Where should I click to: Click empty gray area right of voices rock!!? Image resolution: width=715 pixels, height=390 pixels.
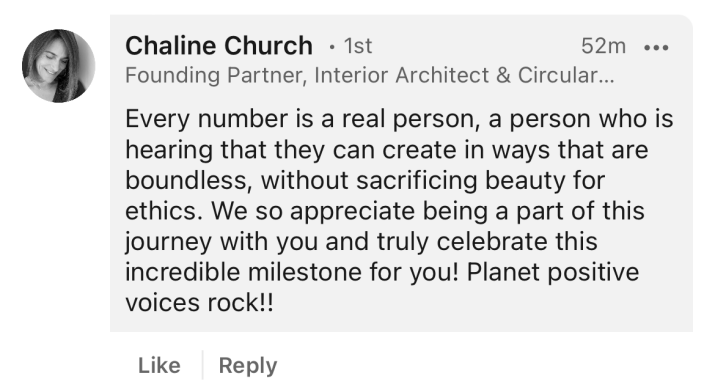pyautogui.click(x=483, y=303)
